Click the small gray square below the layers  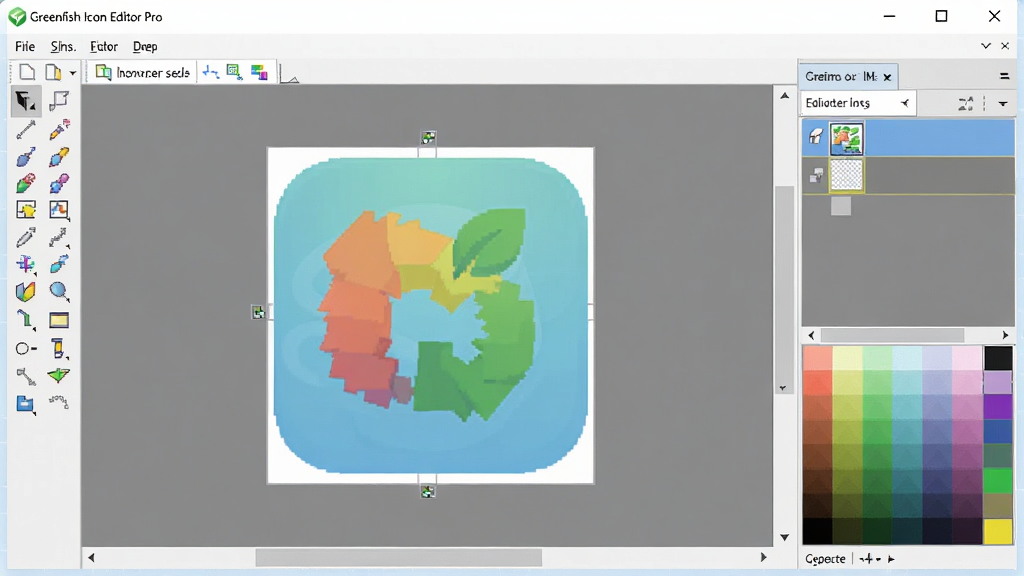pos(841,206)
